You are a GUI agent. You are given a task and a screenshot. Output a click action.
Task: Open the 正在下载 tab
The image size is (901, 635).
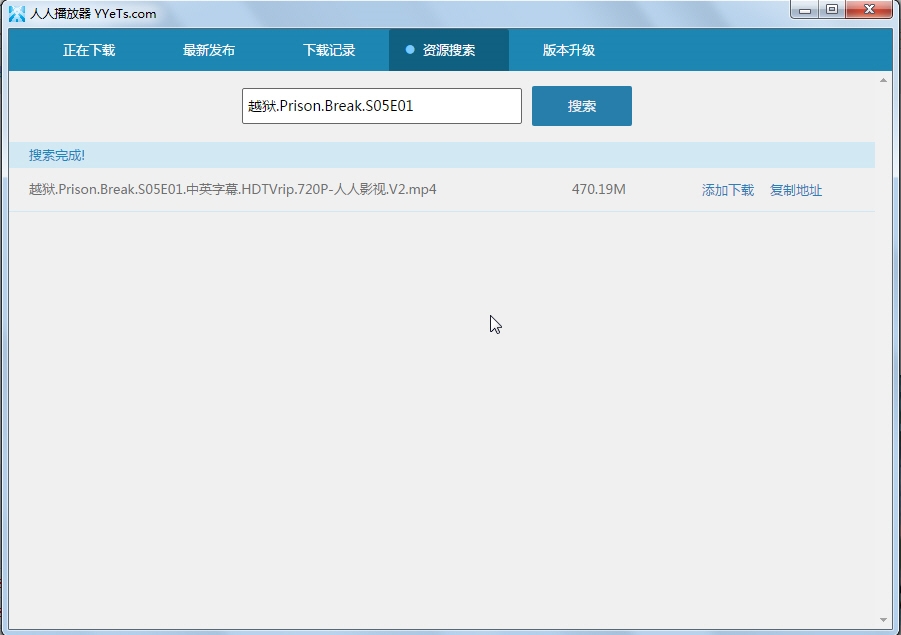[x=89, y=50]
